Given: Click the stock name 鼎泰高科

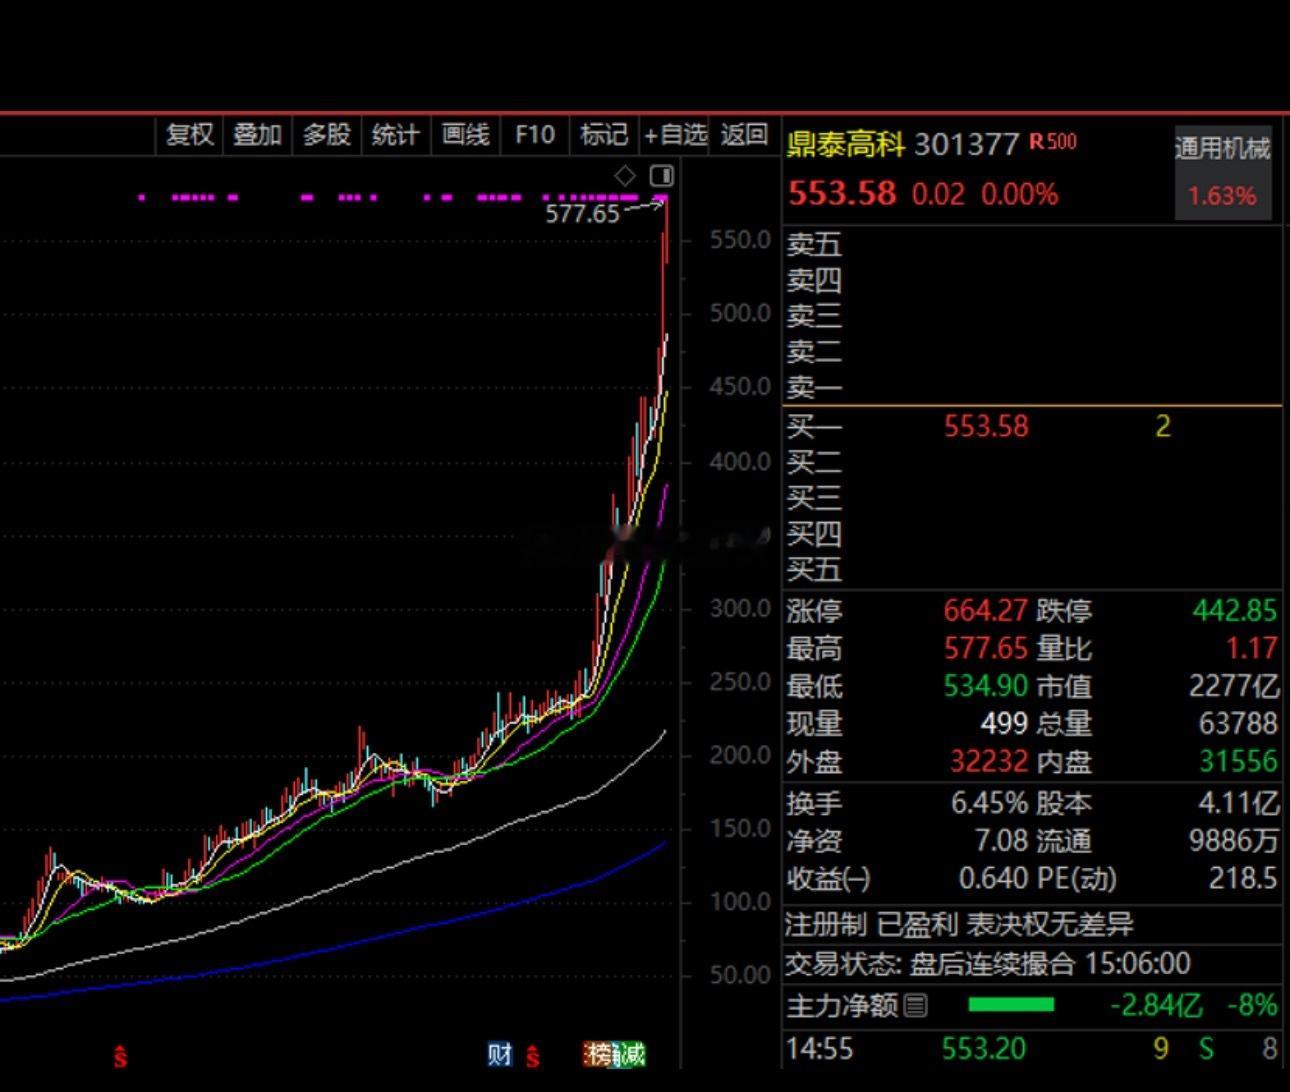Looking at the screenshot, I should point(845,145).
